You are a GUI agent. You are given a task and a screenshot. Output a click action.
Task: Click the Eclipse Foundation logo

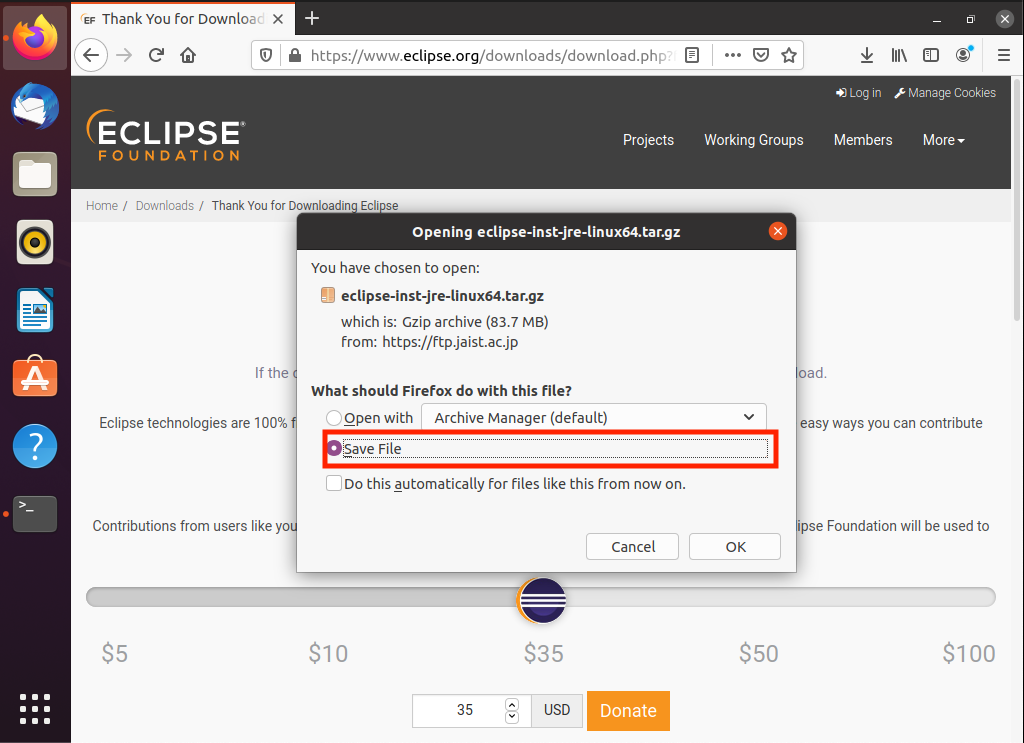(166, 135)
